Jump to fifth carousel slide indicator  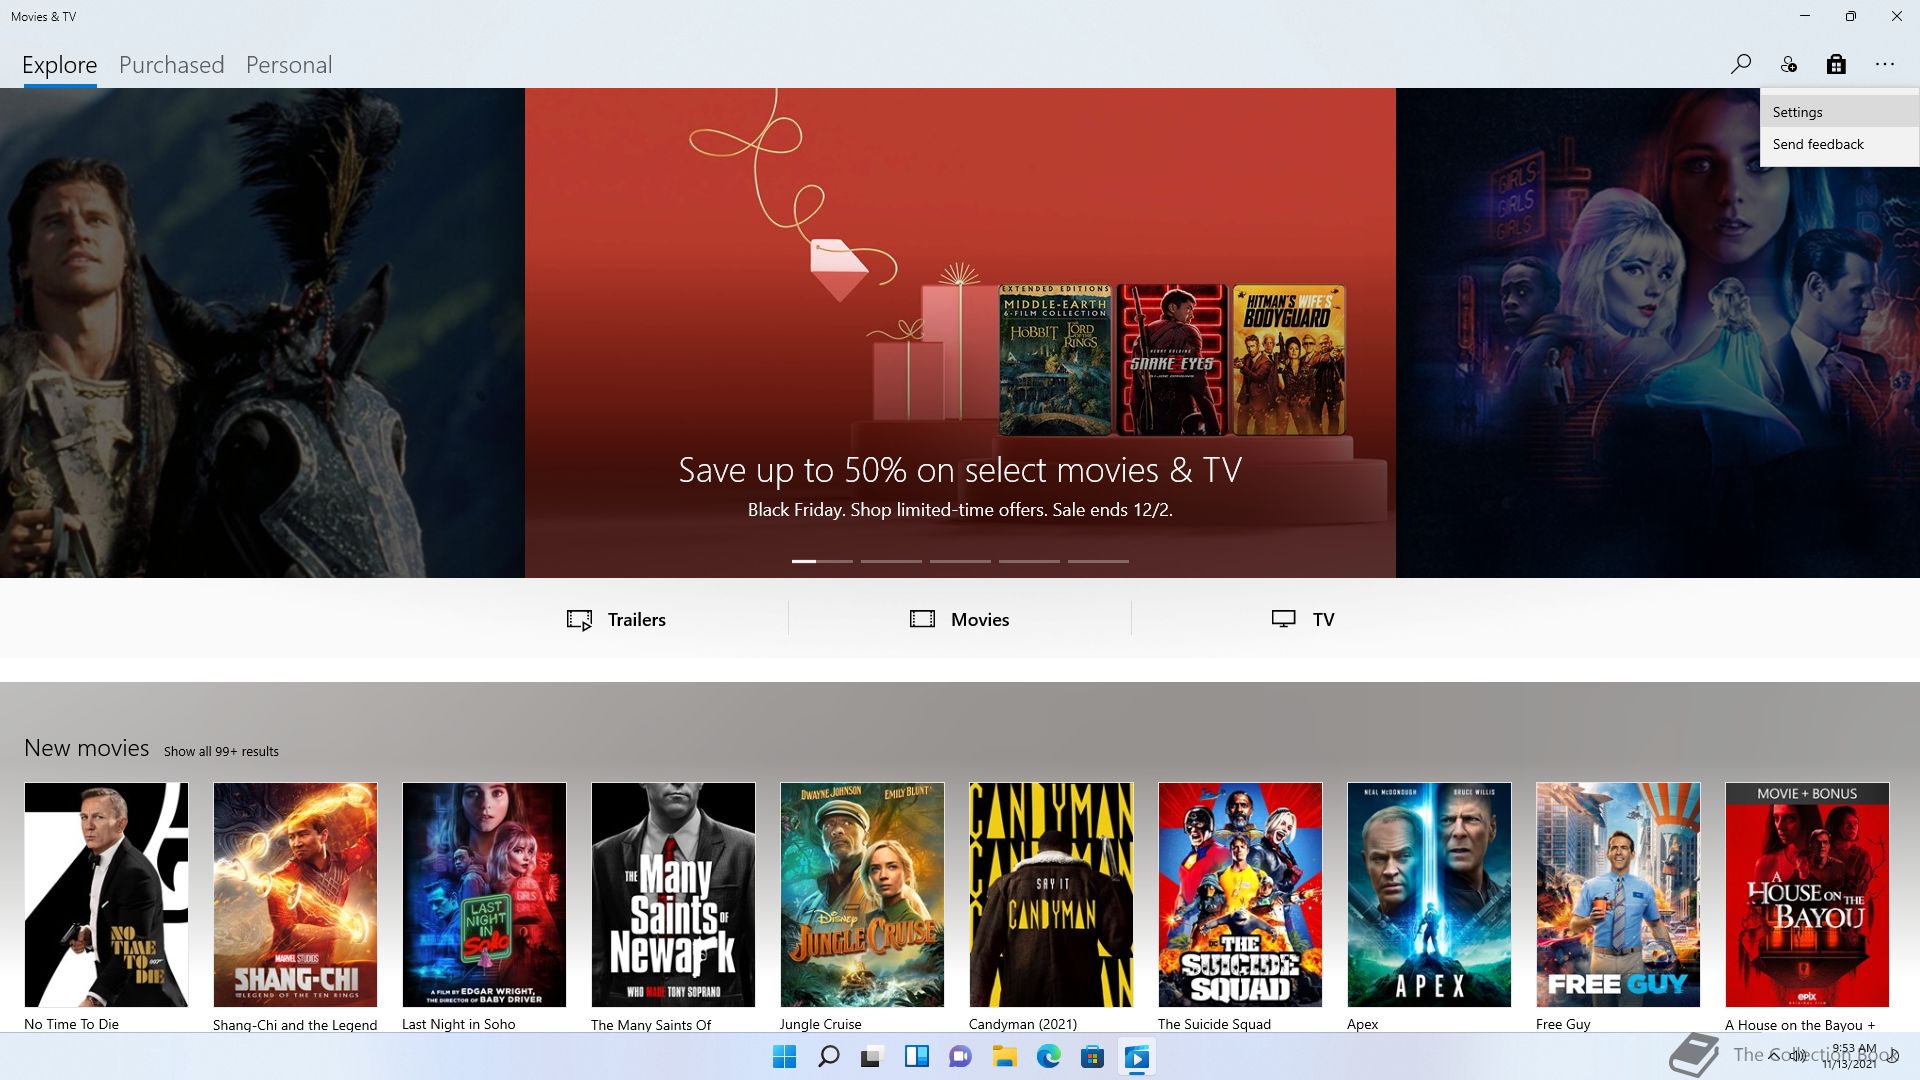[x=1098, y=561]
